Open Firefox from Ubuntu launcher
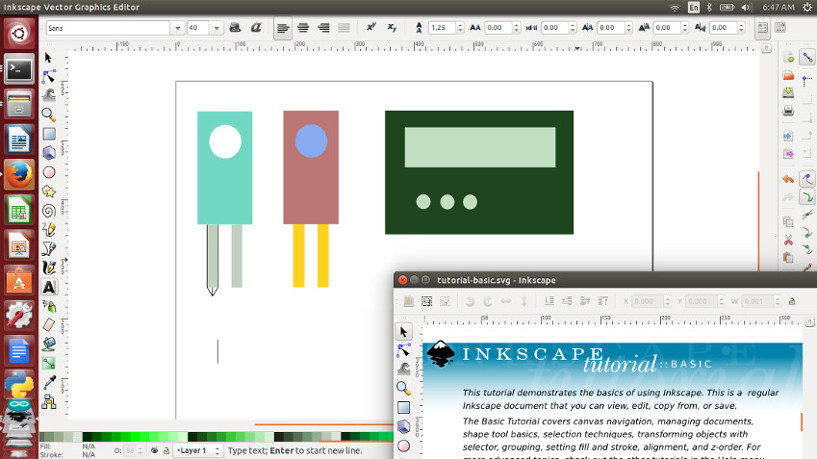 19,175
